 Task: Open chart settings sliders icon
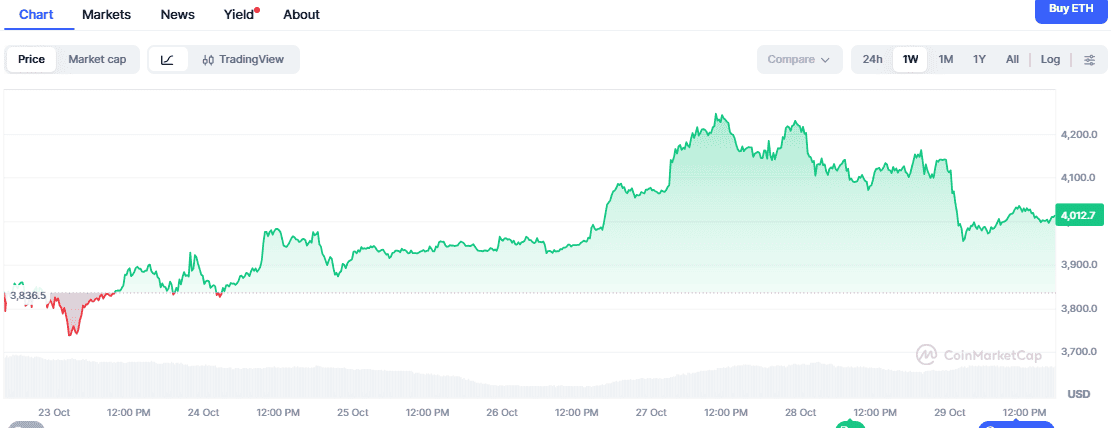click(1089, 59)
